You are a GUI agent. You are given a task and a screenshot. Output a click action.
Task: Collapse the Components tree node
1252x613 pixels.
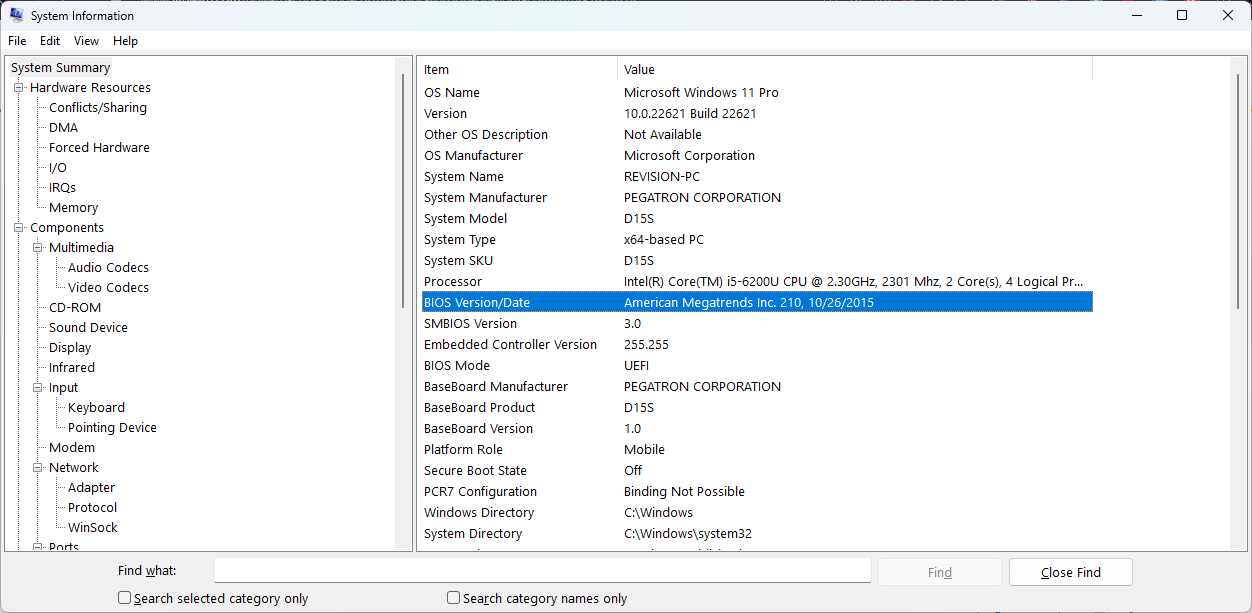19,228
